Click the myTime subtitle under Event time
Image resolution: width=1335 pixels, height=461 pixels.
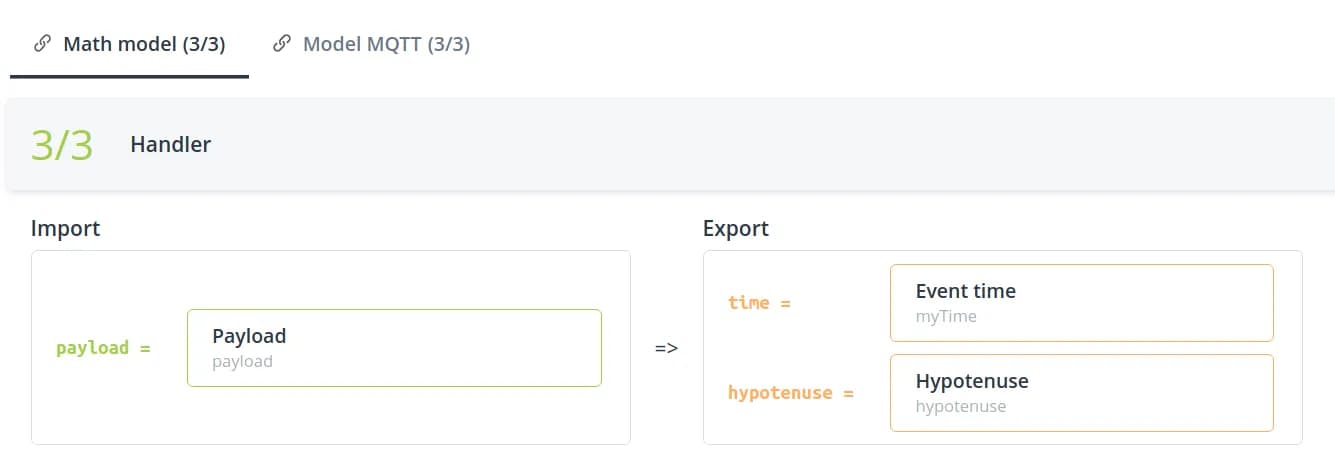(x=946, y=316)
